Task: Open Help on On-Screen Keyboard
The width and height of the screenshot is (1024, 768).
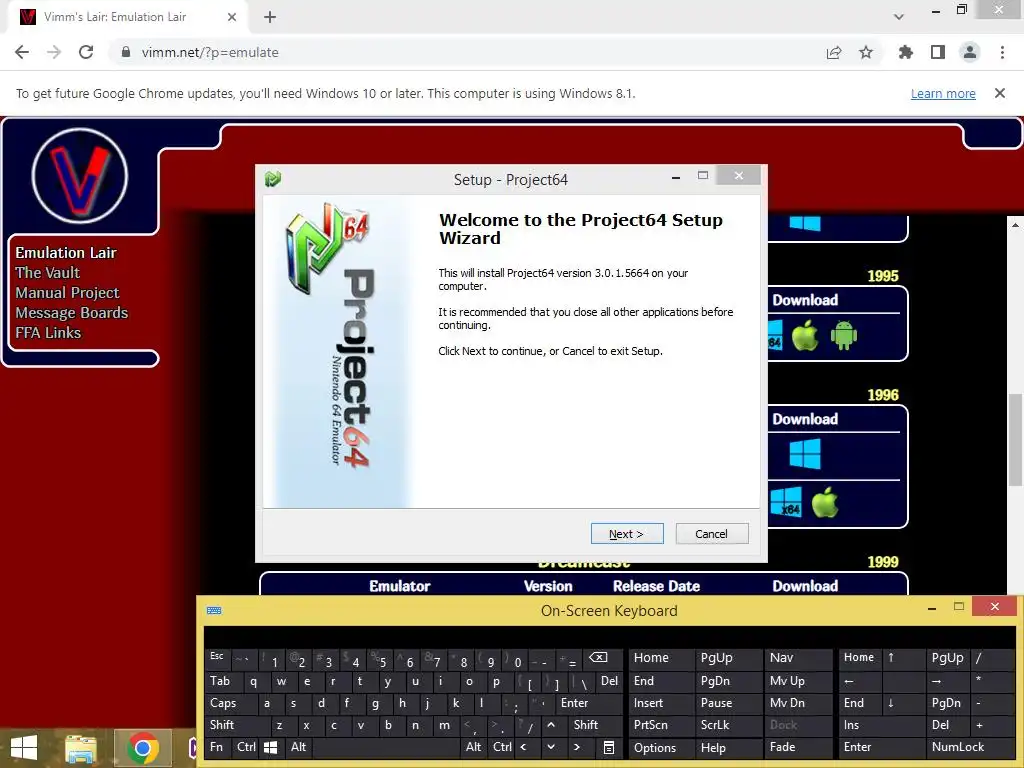Action: pyautogui.click(x=729, y=747)
